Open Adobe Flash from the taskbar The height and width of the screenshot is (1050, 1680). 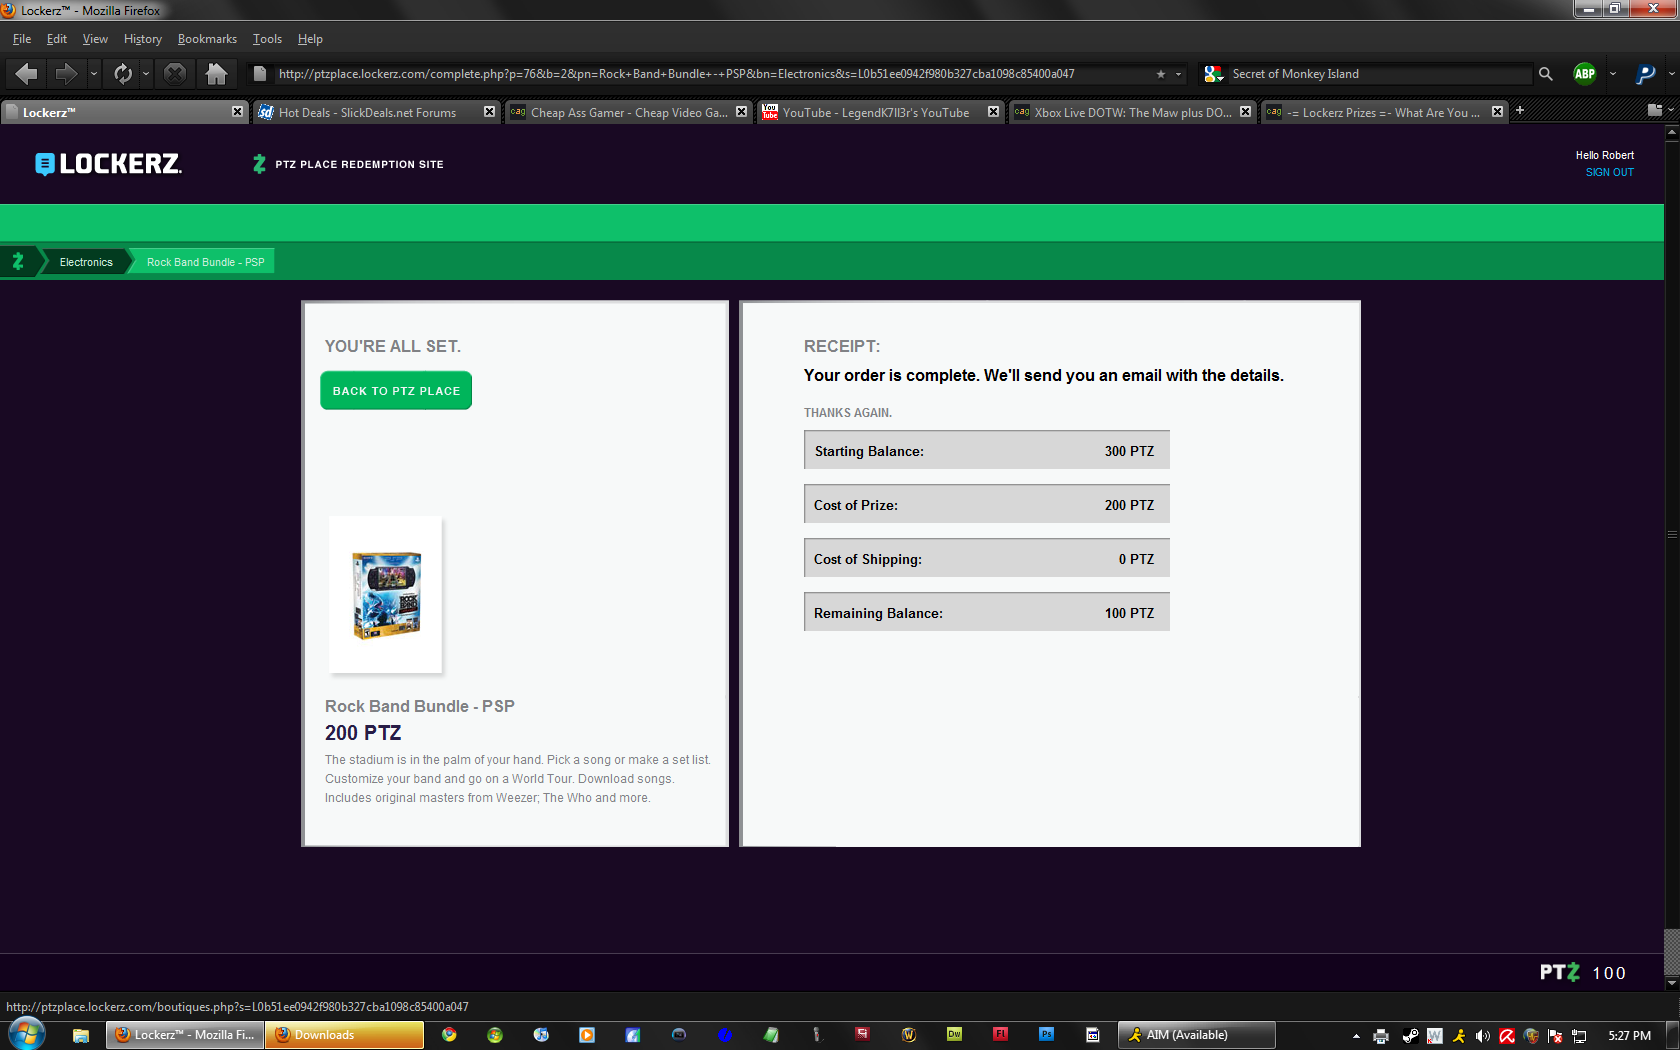(x=1000, y=1035)
